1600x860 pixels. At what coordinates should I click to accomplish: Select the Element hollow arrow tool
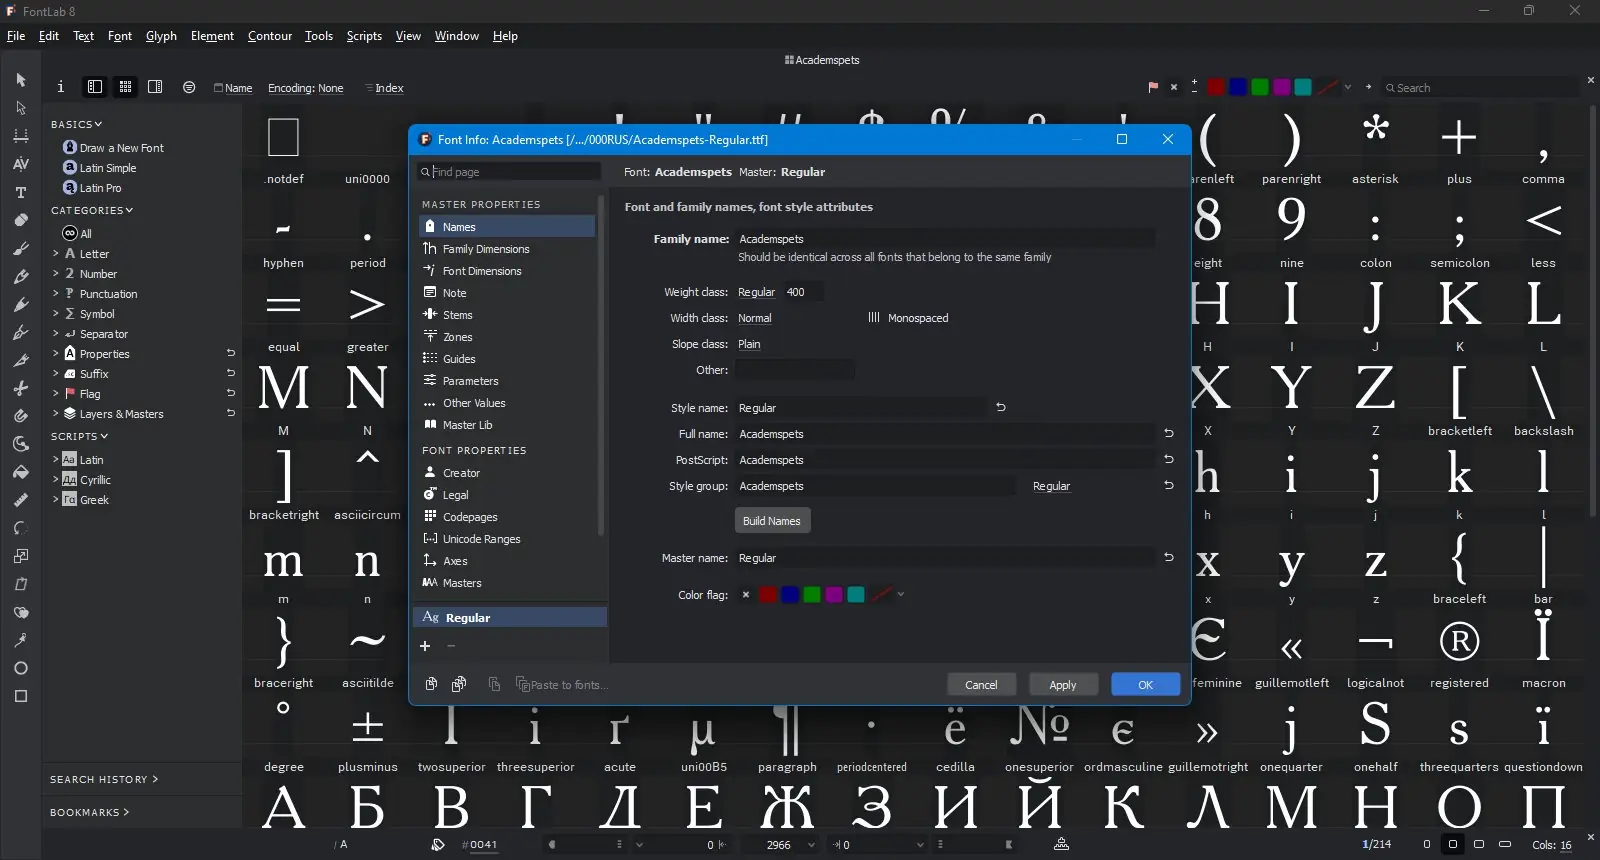21,107
